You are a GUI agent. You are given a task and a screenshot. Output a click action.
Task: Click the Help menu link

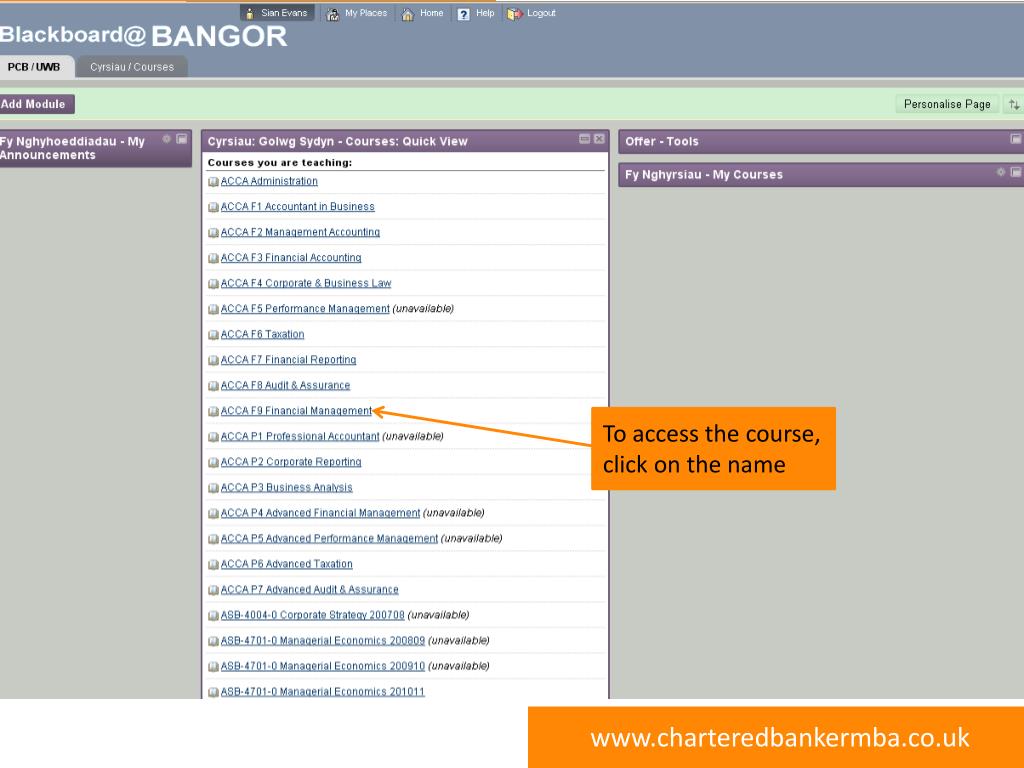coord(485,13)
